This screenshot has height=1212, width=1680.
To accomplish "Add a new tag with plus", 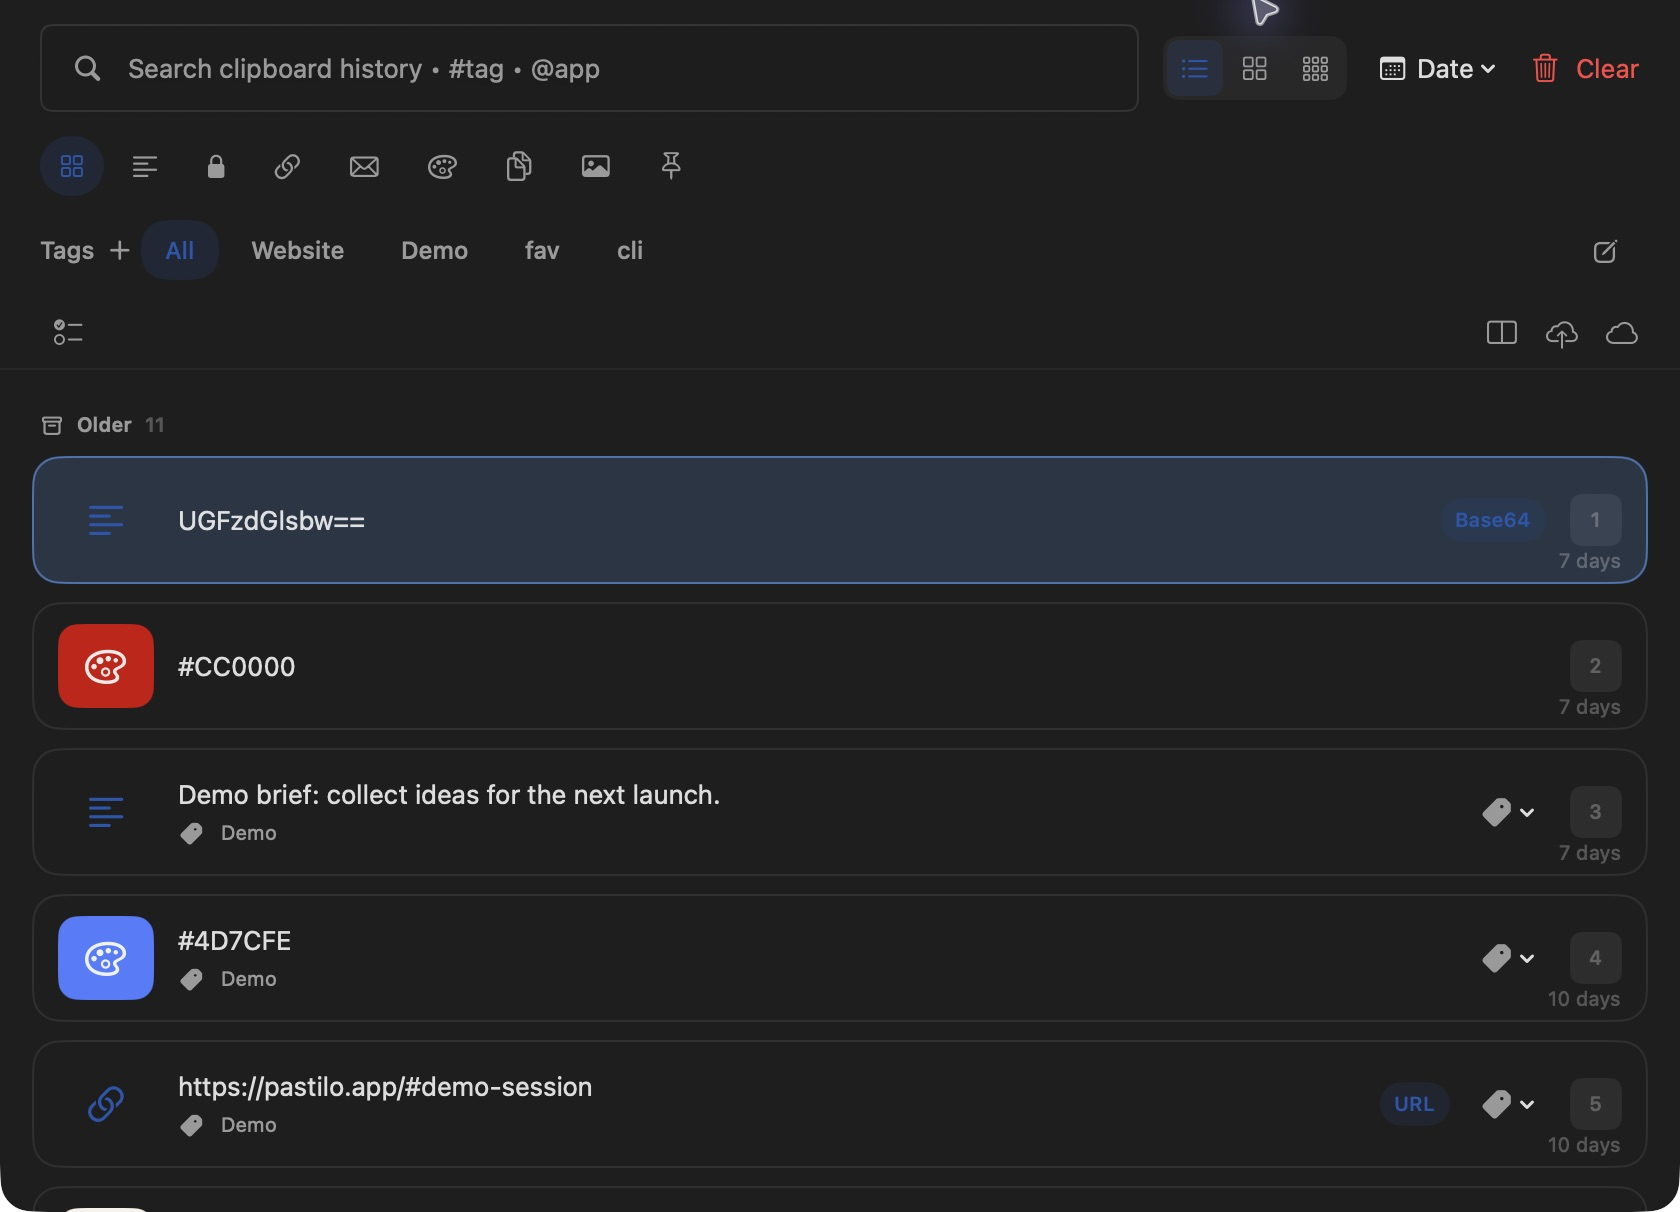I will (120, 250).
